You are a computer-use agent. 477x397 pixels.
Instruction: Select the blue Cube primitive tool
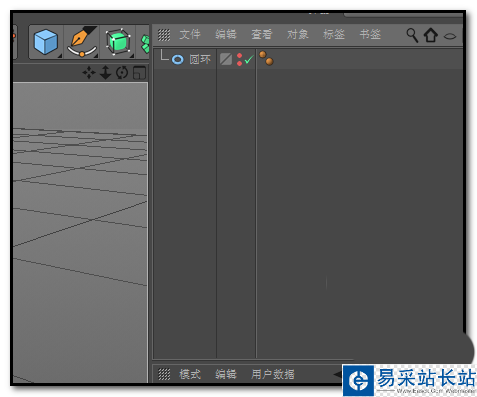[46, 42]
